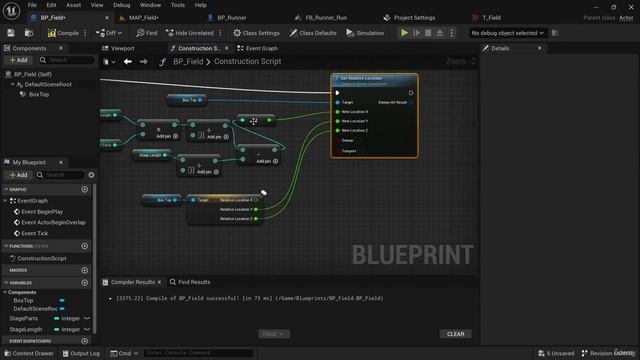Click the Browse to asset icon
The height and width of the screenshot is (360, 640).
[x=29, y=33]
